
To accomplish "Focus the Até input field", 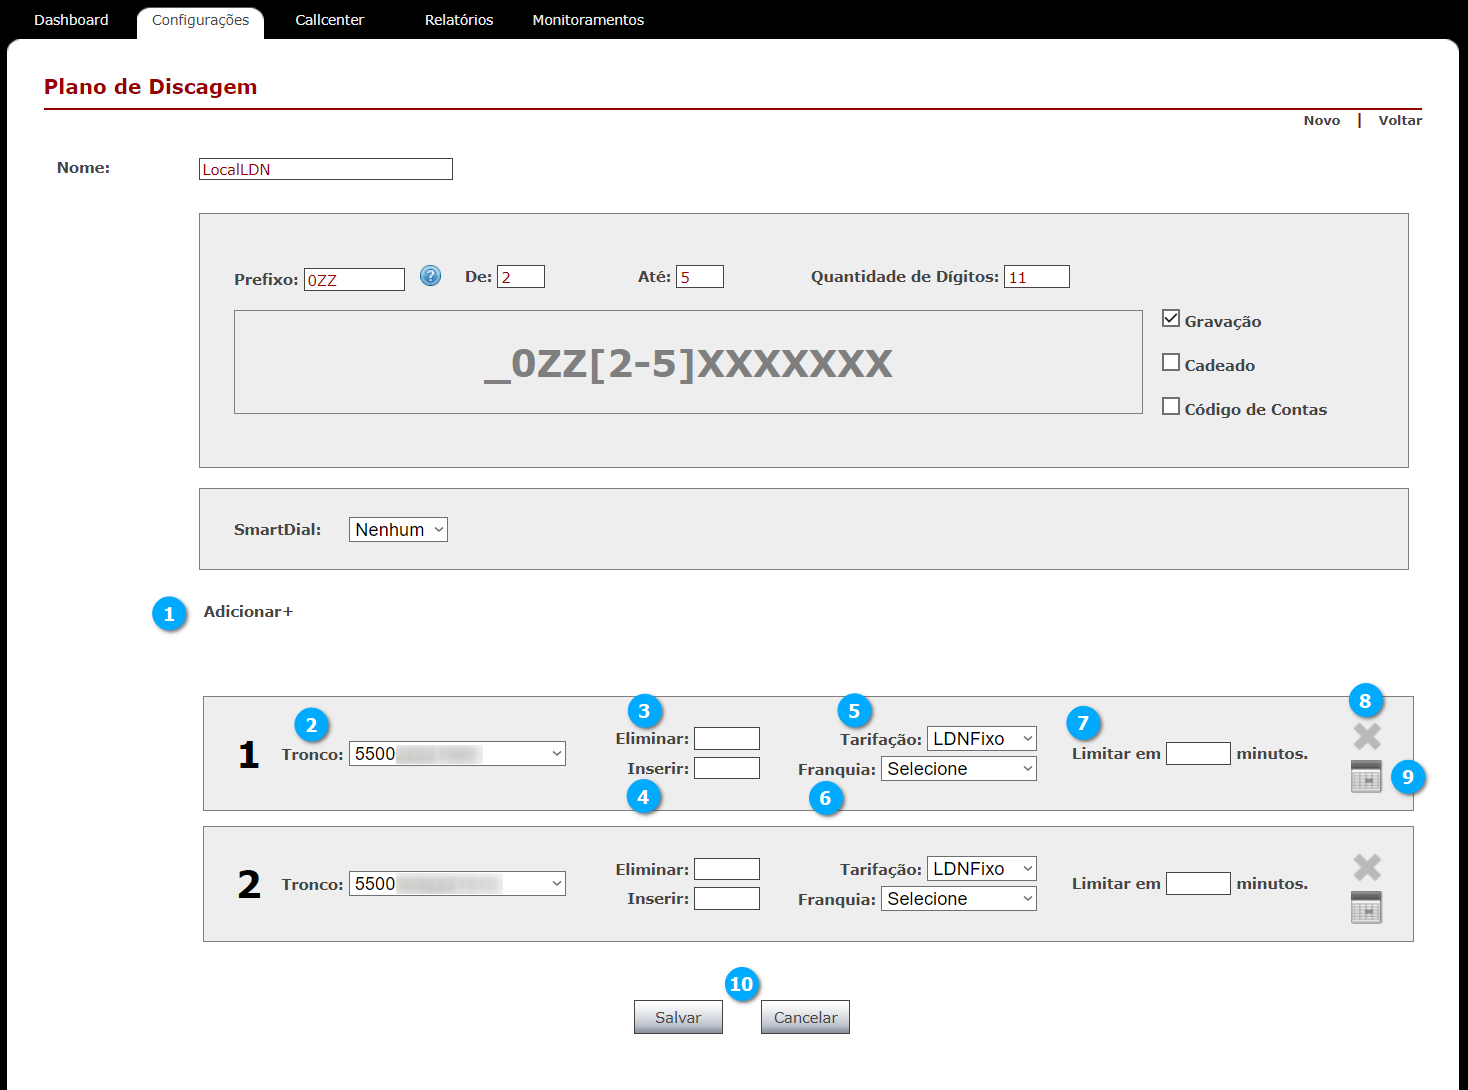I will 700,277.
